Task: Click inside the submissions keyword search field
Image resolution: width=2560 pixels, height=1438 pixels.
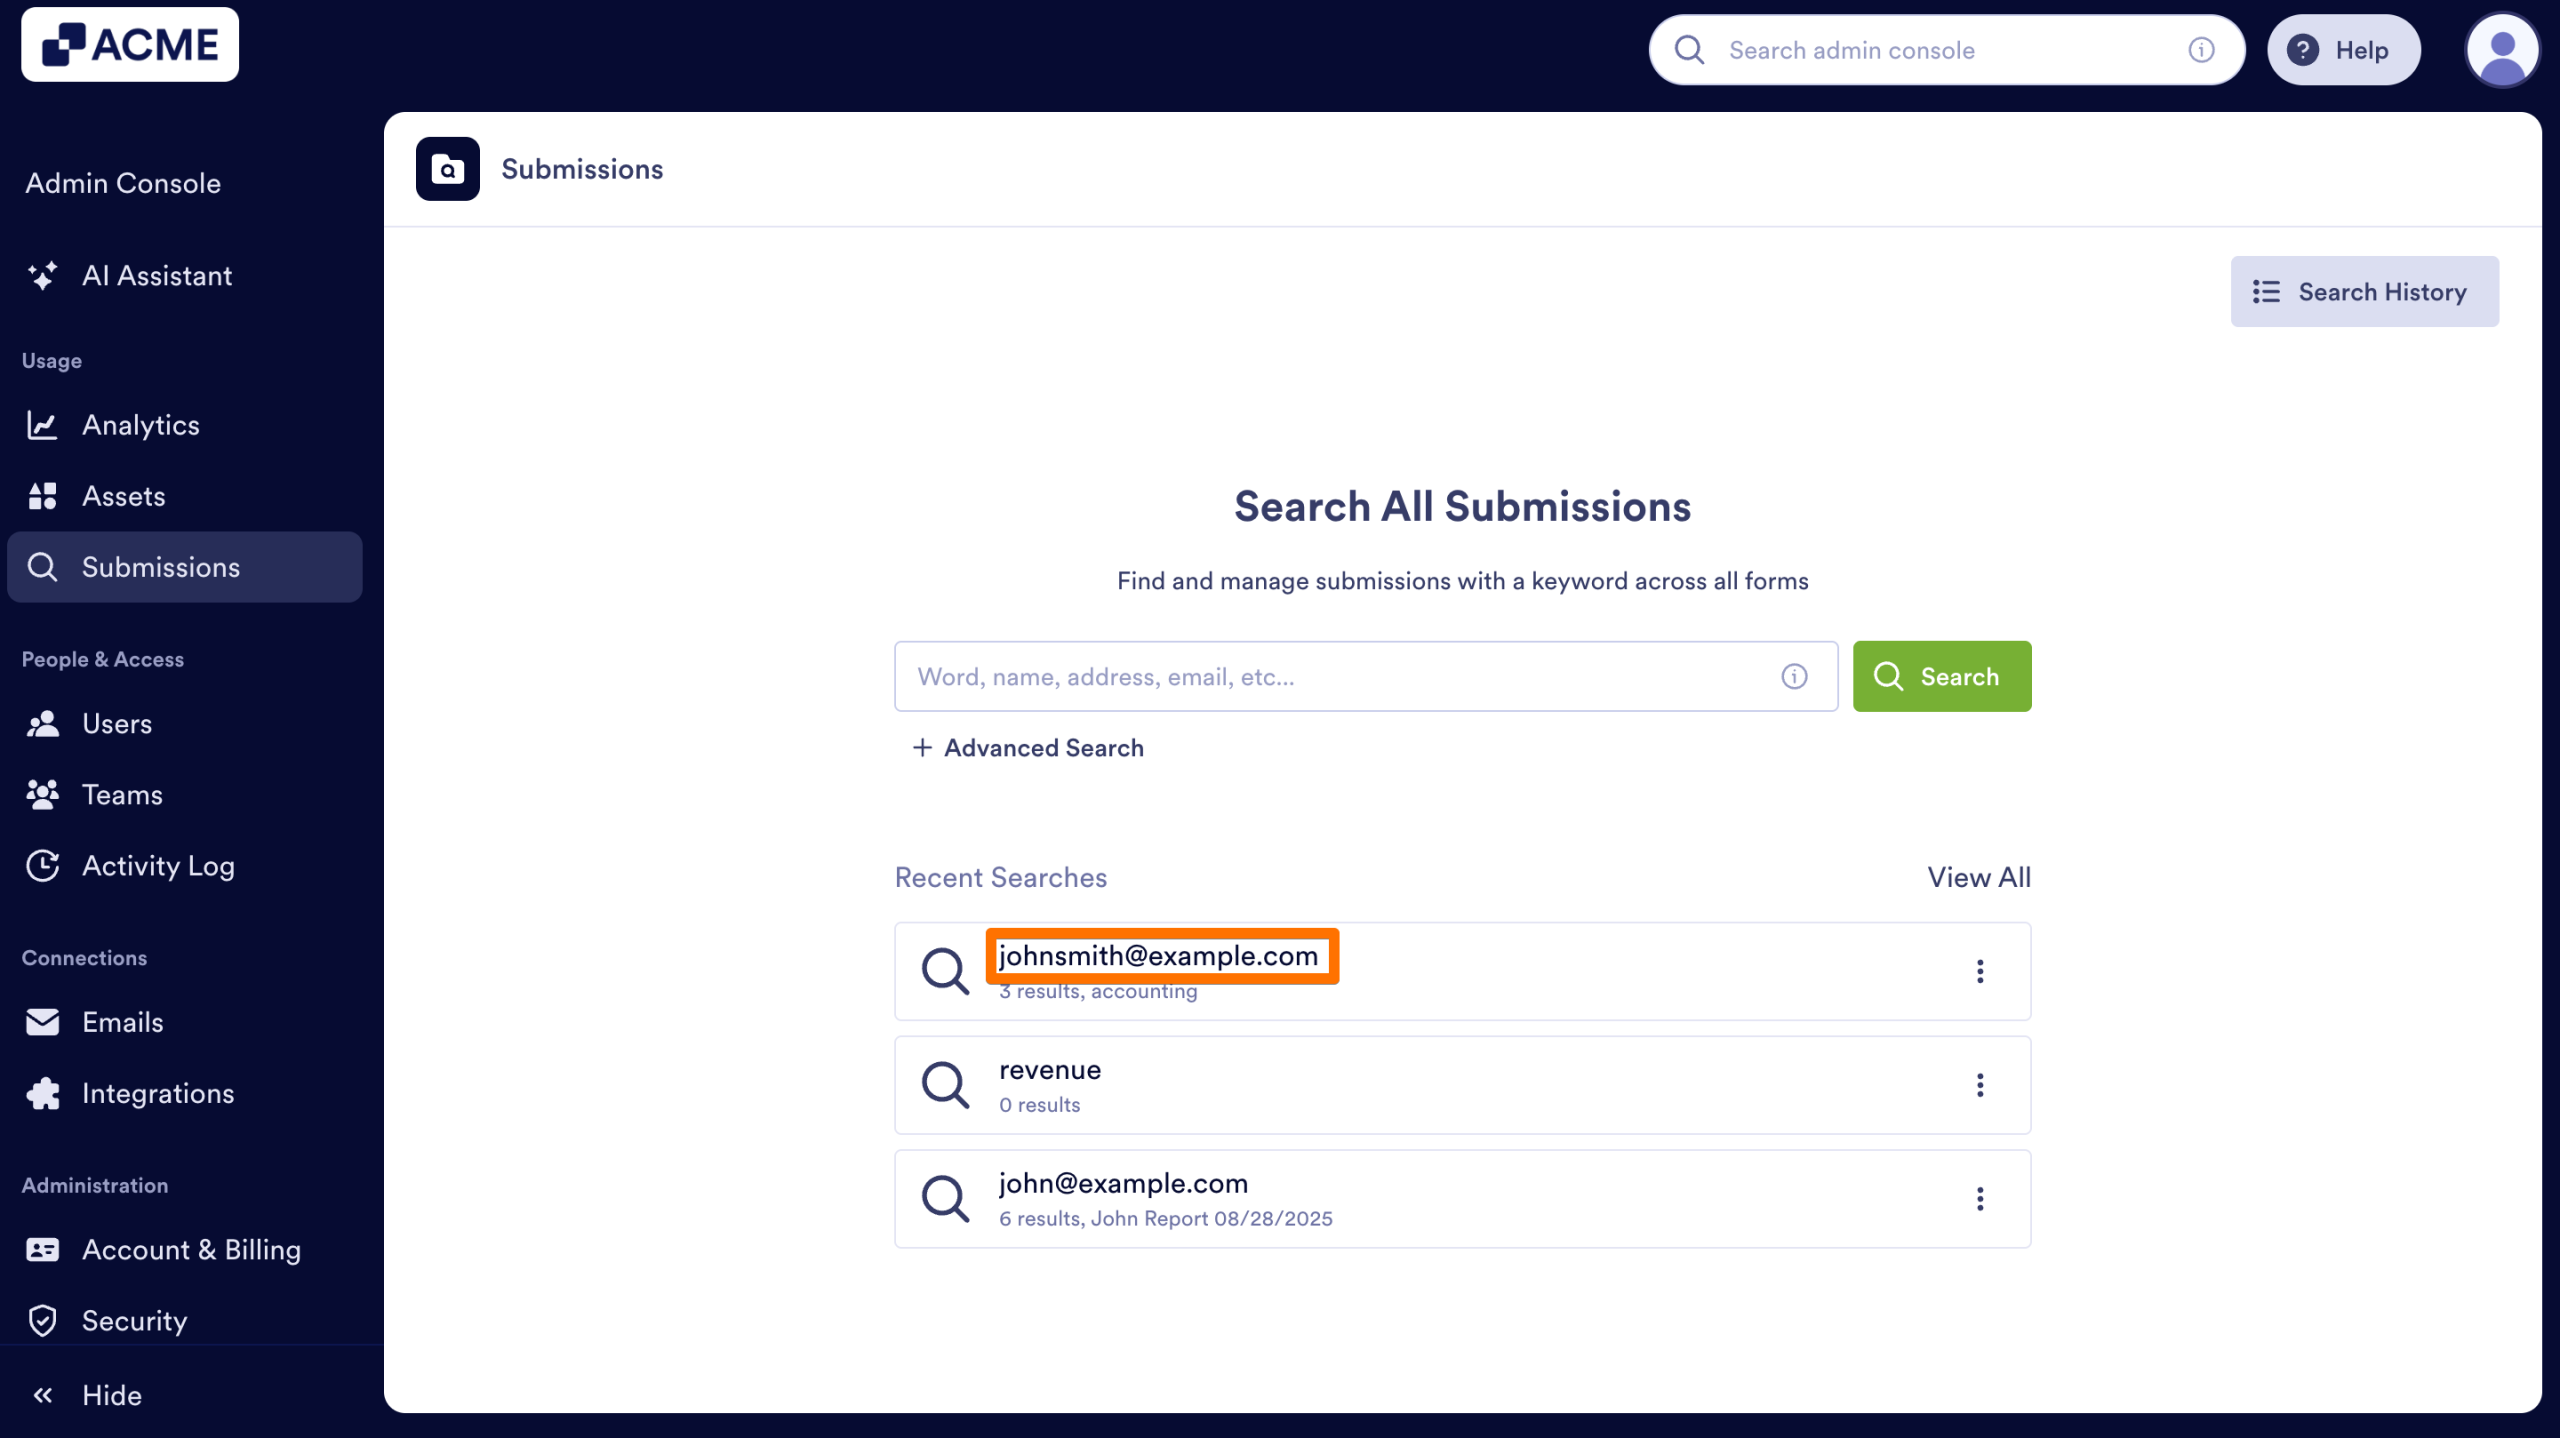Action: click(x=1300, y=676)
